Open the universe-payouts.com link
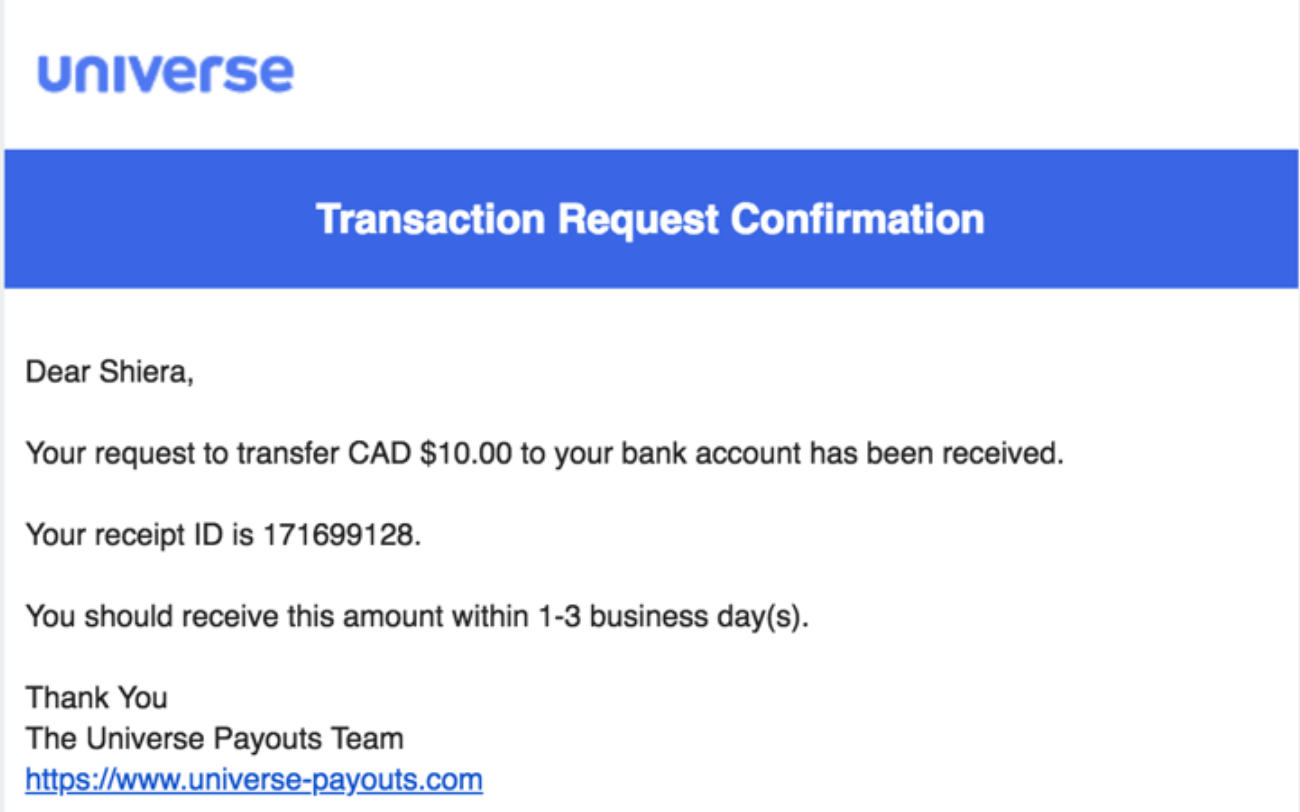 [254, 779]
